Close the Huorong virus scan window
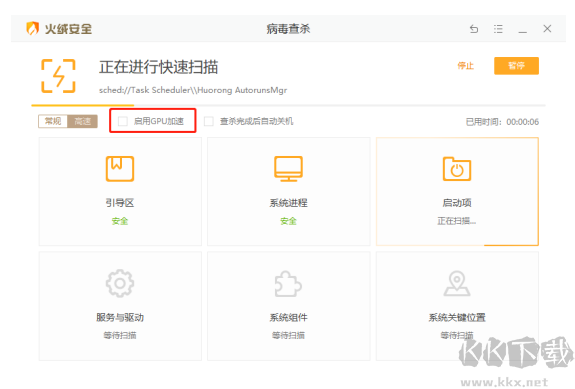 pyautogui.click(x=547, y=28)
